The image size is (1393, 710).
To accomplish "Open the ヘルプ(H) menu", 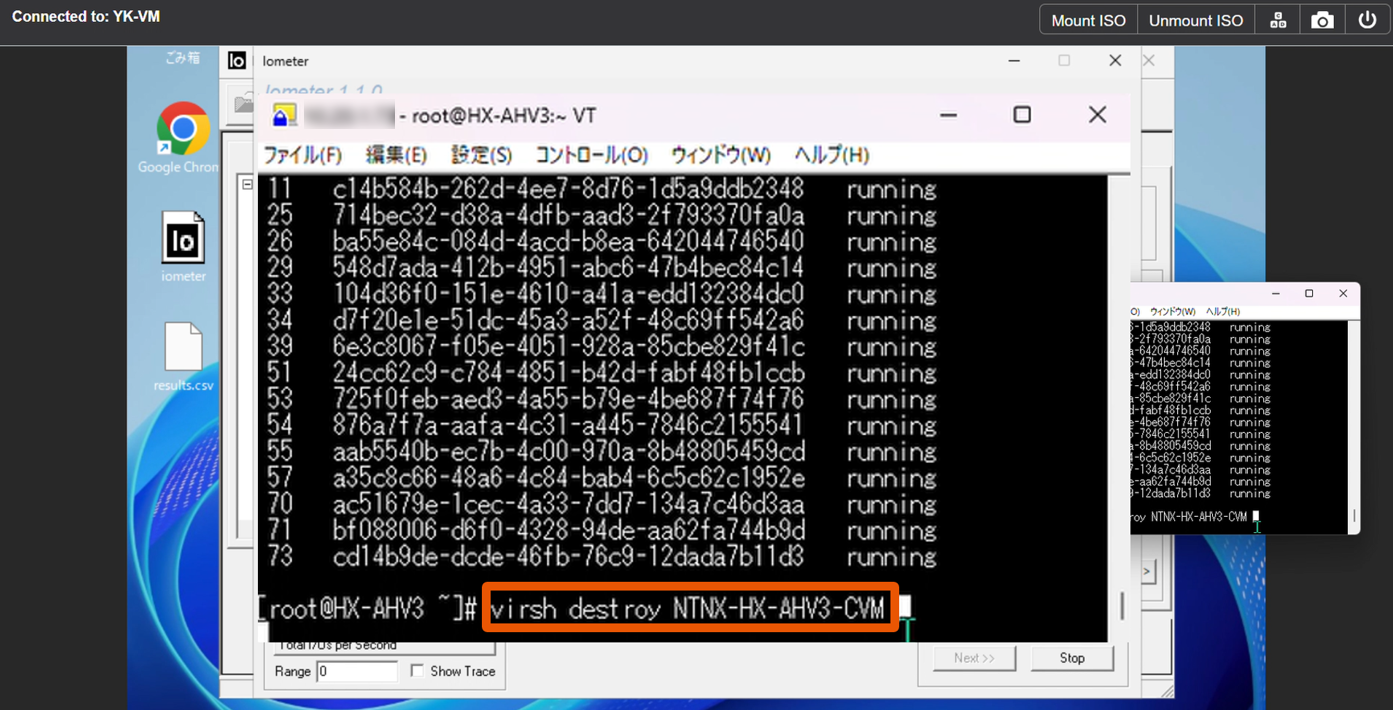I will [x=831, y=155].
